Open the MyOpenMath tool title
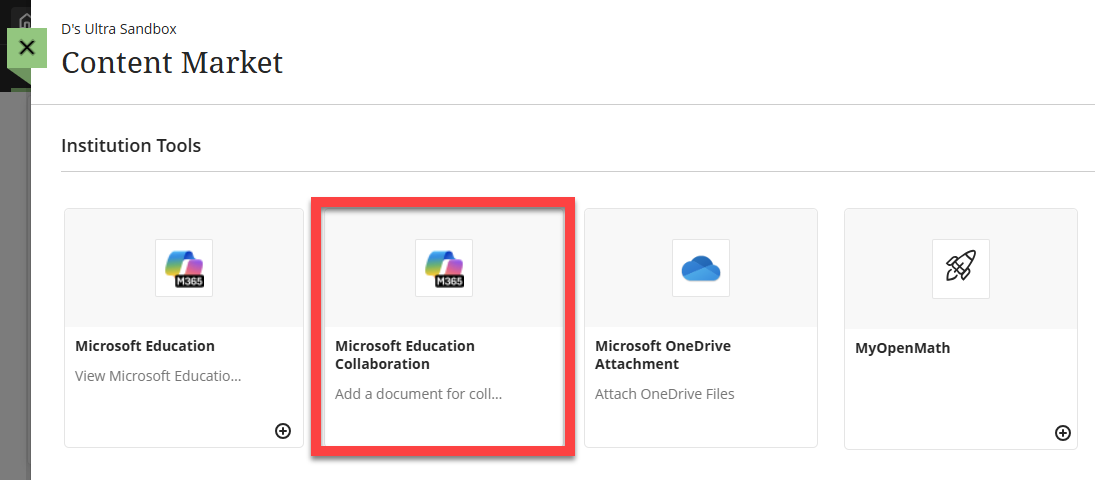The image size is (1095, 480). 902,348
